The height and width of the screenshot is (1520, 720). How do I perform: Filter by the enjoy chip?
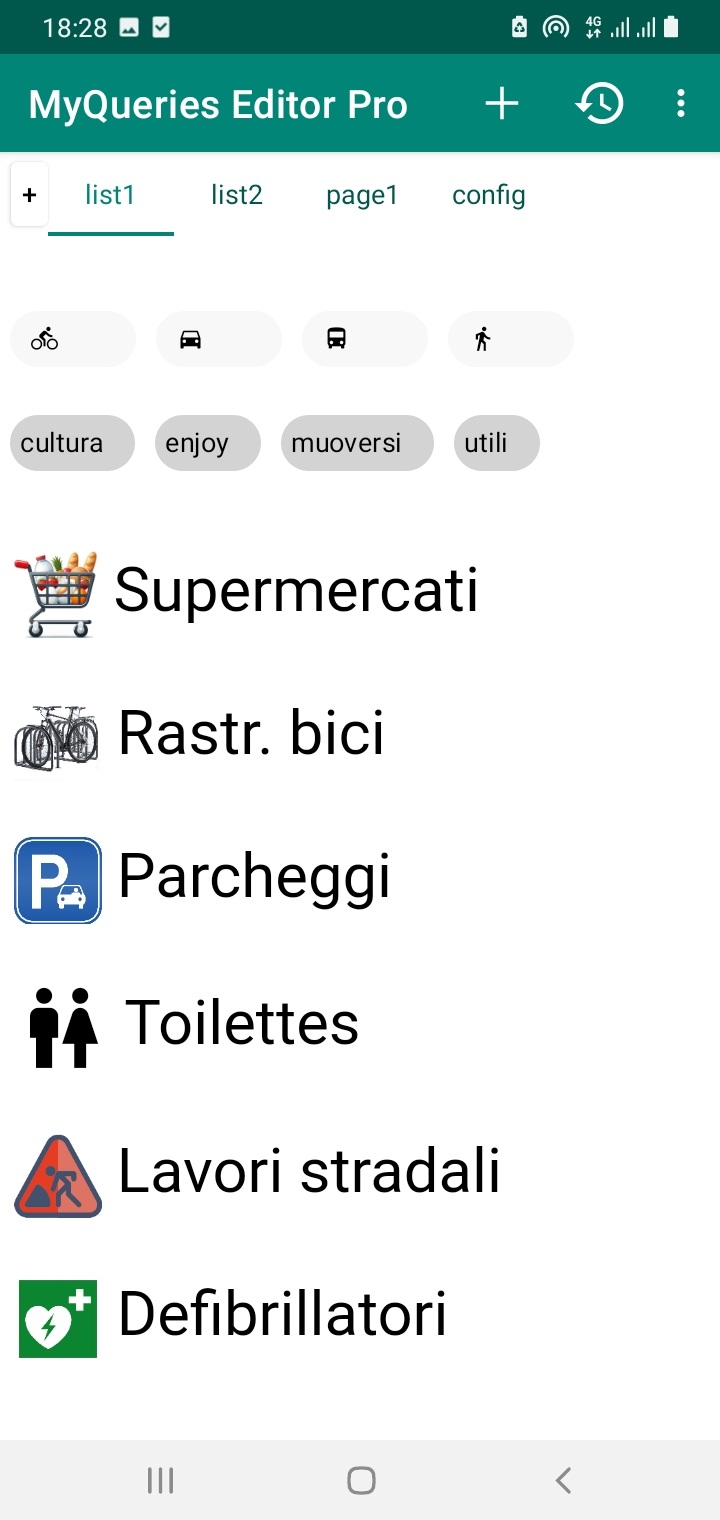pos(208,443)
